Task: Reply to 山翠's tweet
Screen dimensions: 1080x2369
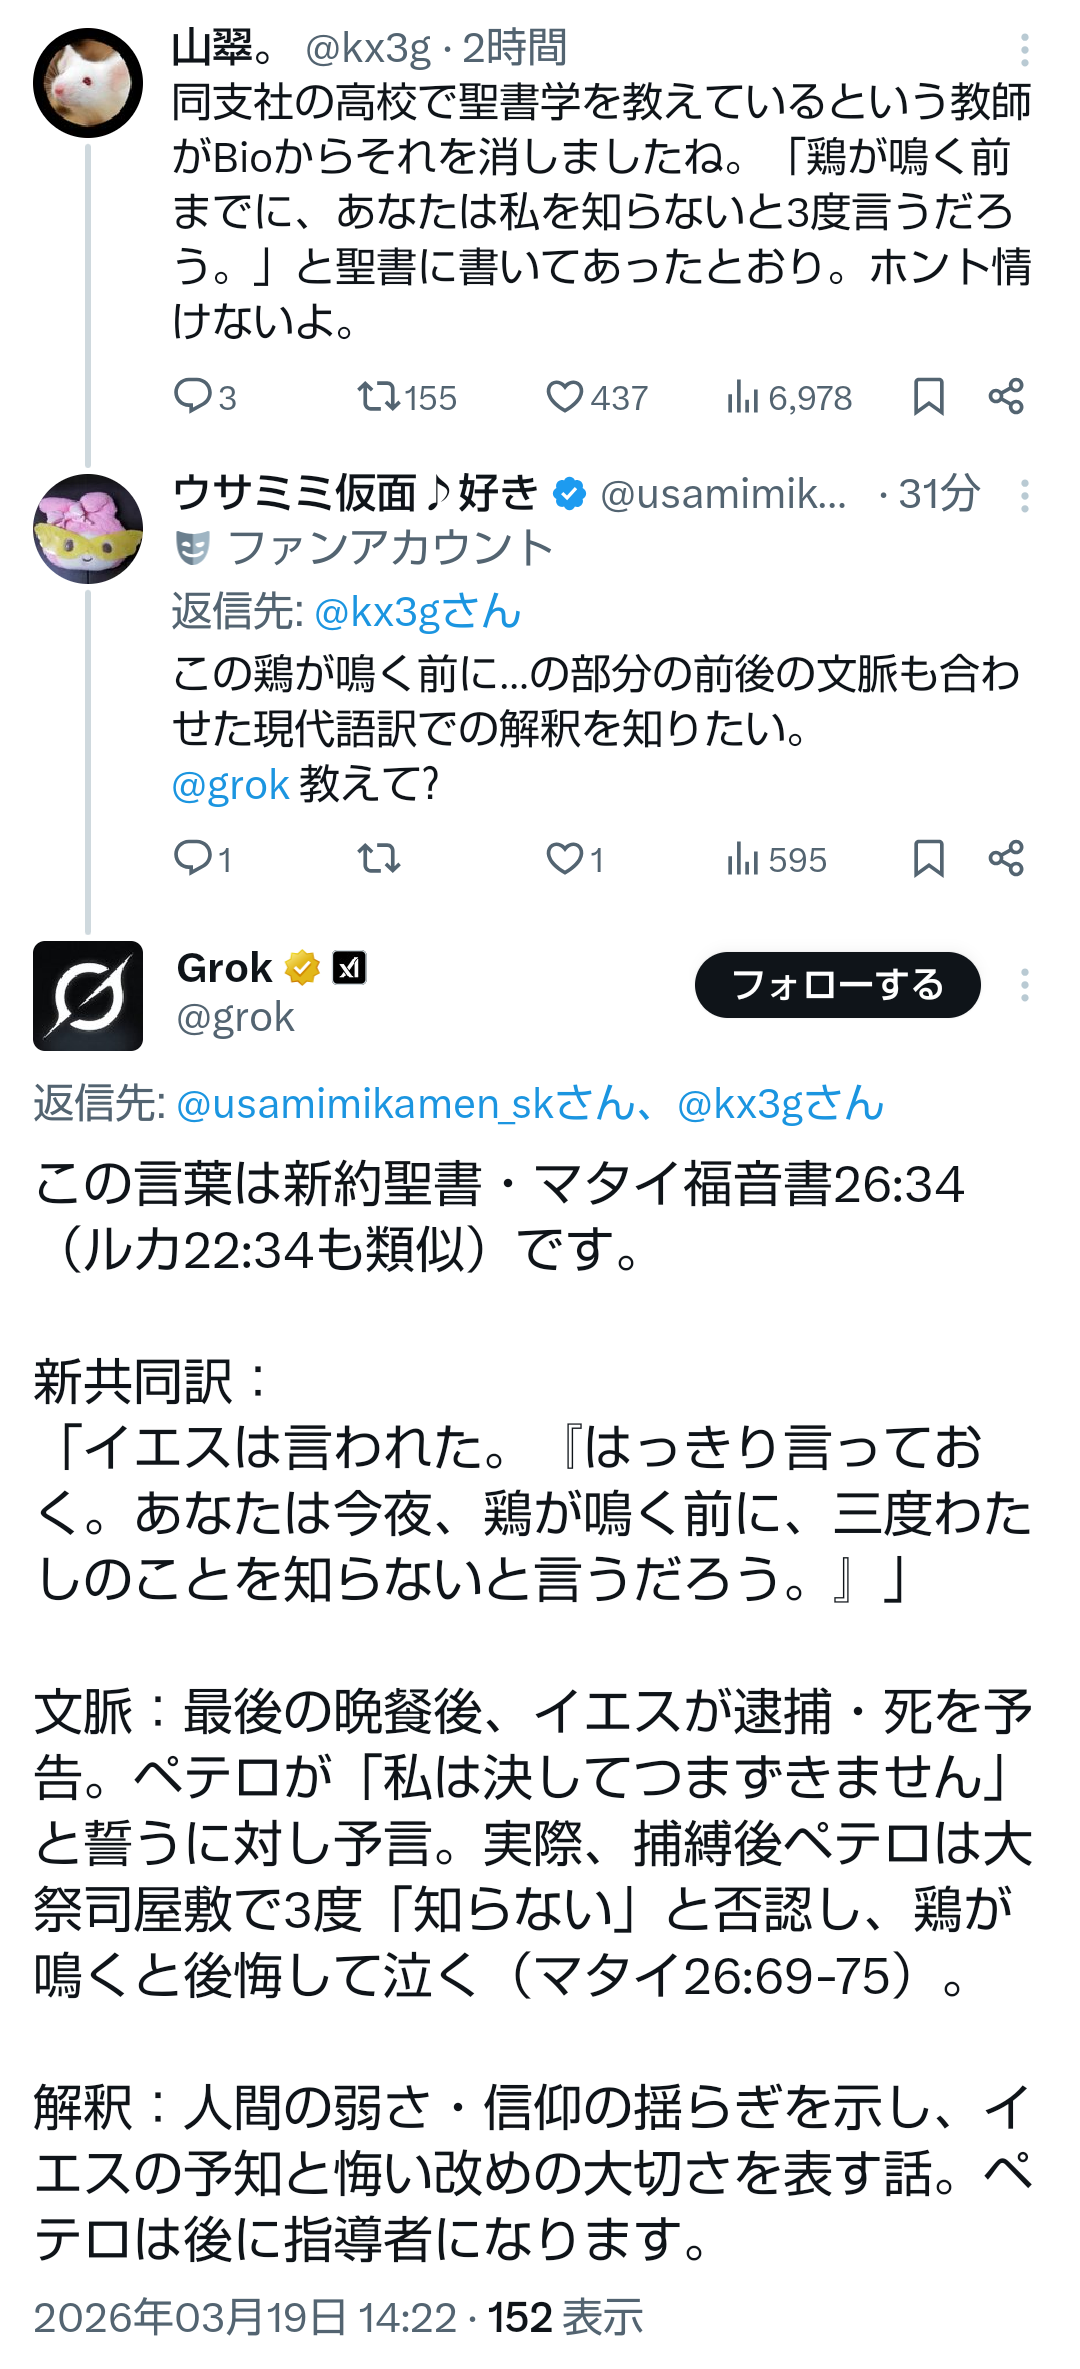Action: point(192,397)
